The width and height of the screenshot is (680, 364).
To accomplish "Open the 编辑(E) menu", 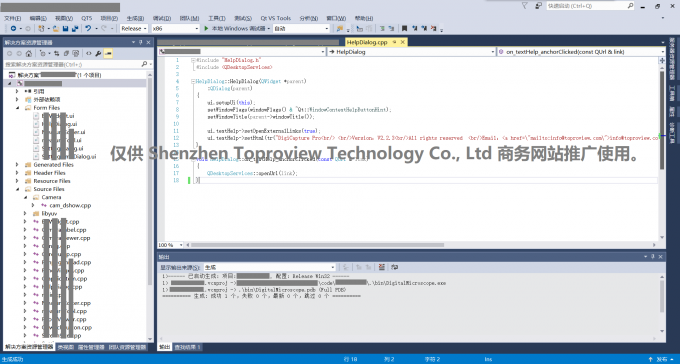I will tap(38, 18).
